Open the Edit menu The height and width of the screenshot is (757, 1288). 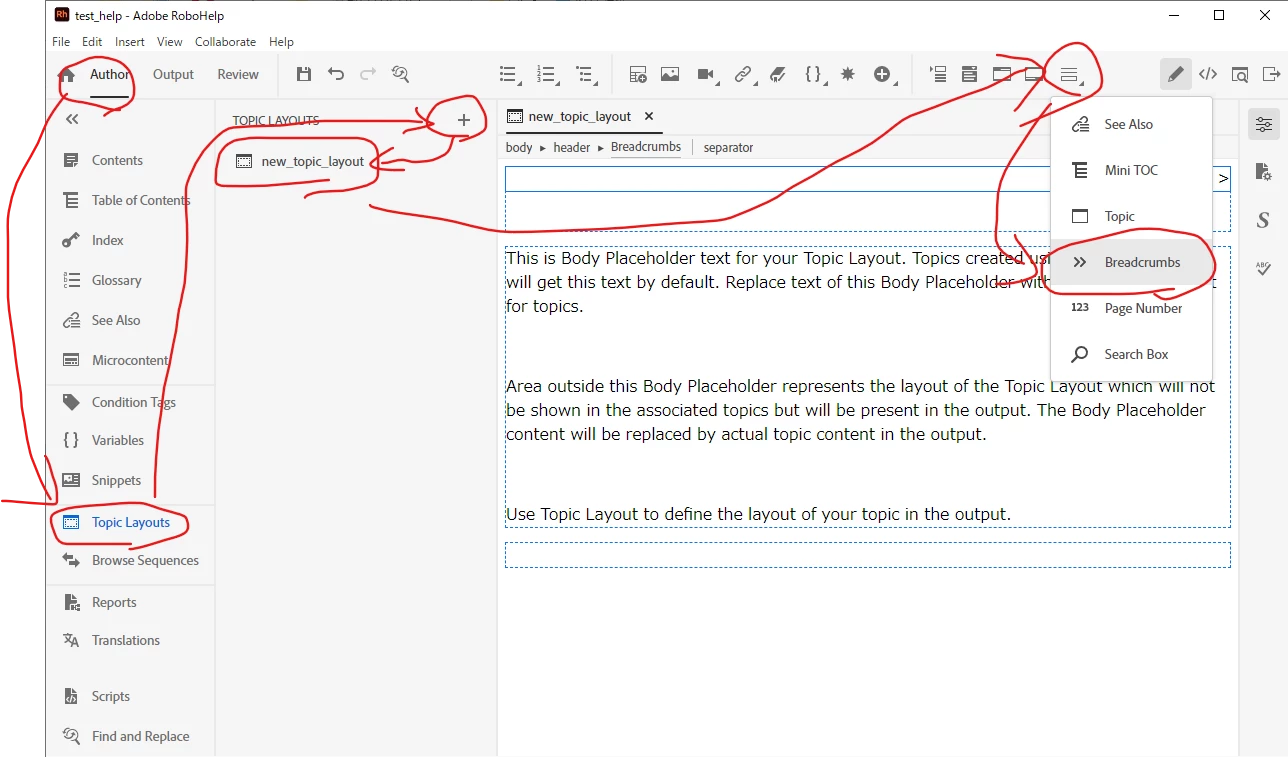[92, 42]
